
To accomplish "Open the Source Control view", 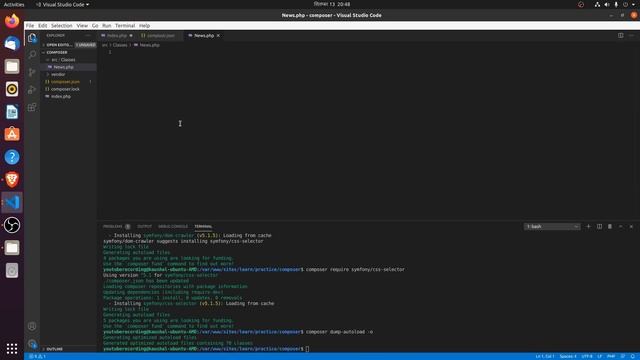I will click(x=32, y=72).
